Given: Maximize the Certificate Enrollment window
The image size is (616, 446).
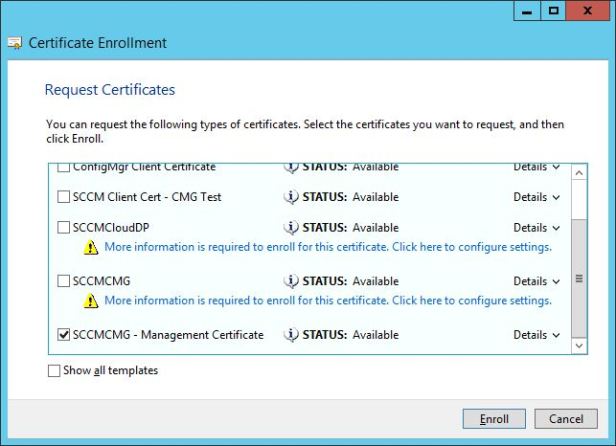Looking at the screenshot, I should [x=553, y=11].
